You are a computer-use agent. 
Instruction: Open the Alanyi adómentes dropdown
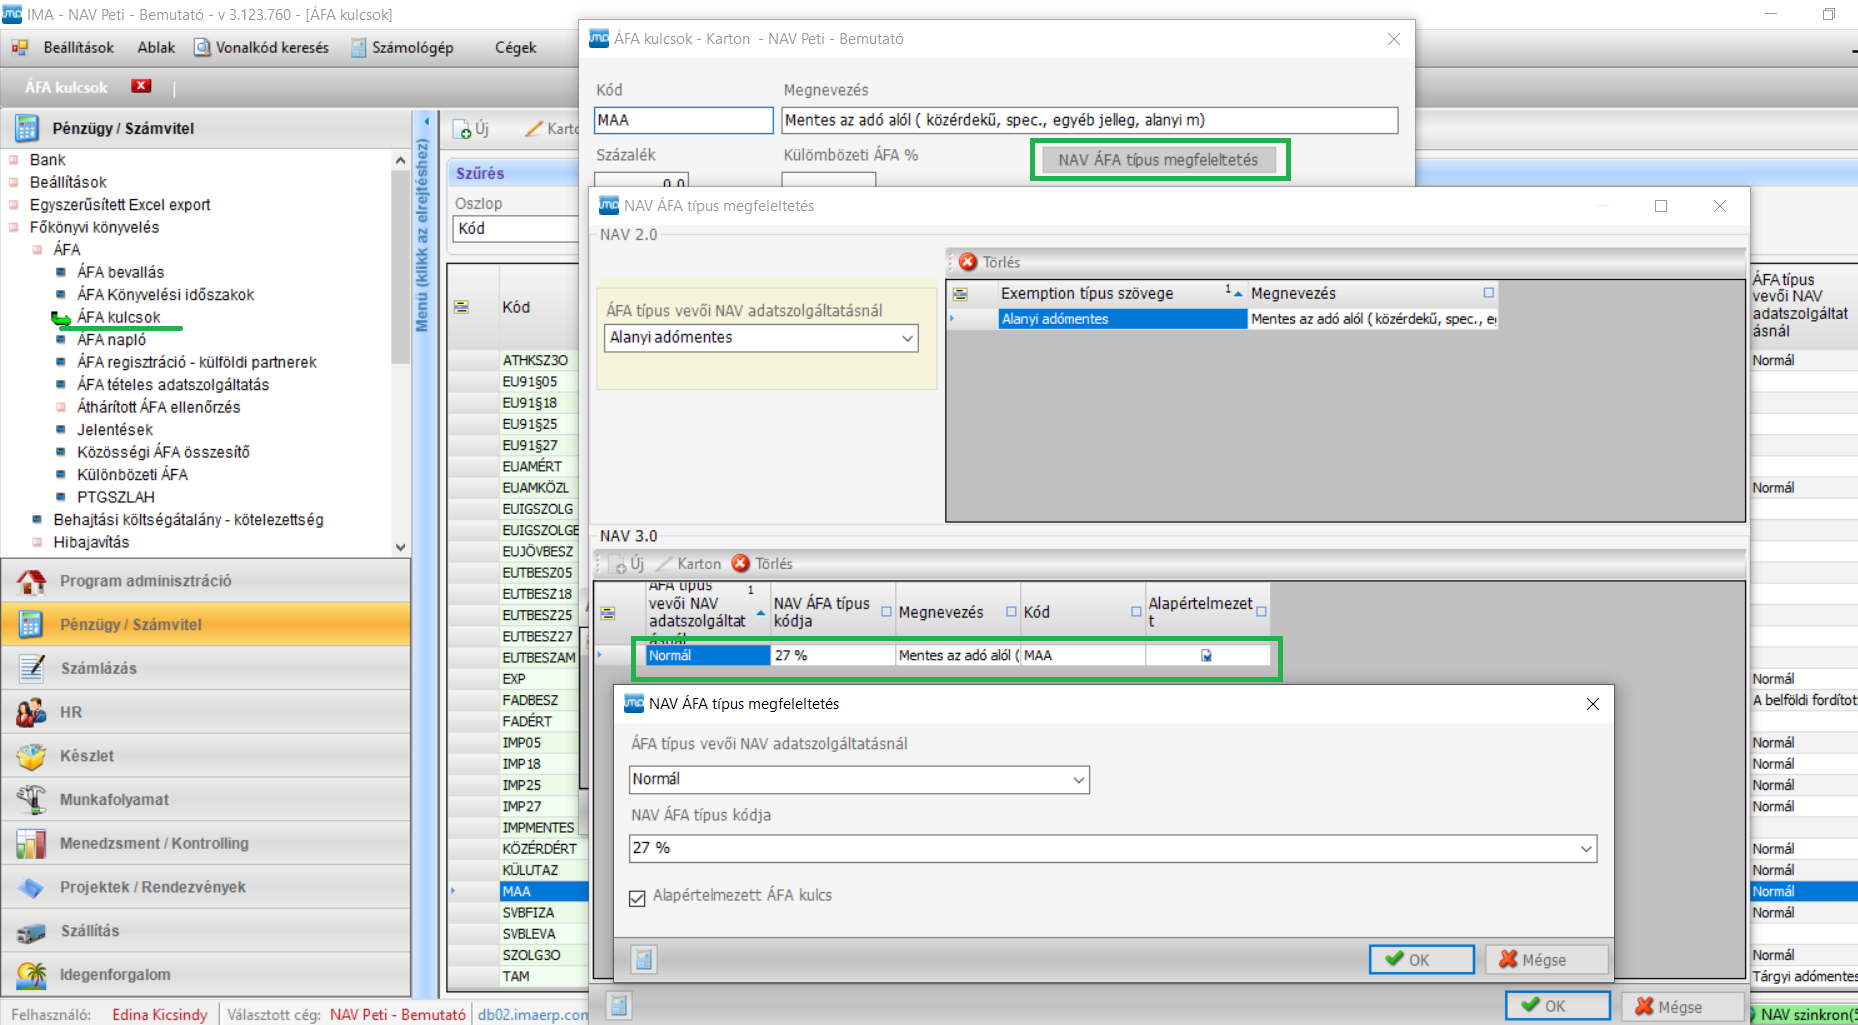tap(907, 338)
